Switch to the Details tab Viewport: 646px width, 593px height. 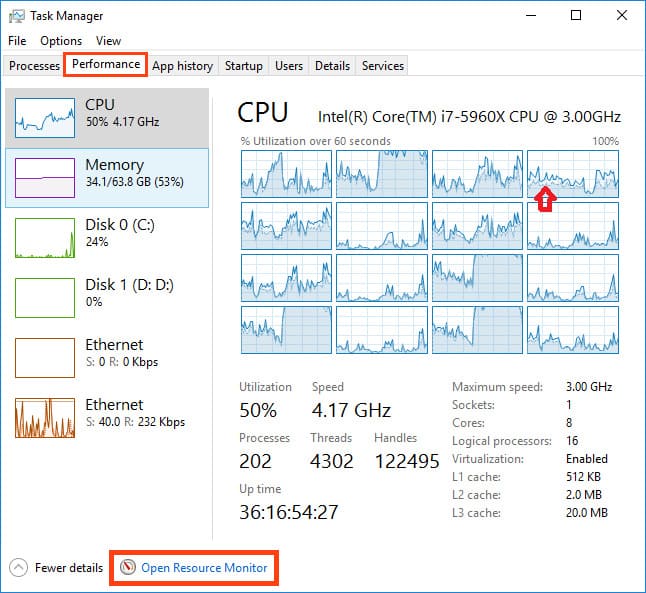[332, 66]
